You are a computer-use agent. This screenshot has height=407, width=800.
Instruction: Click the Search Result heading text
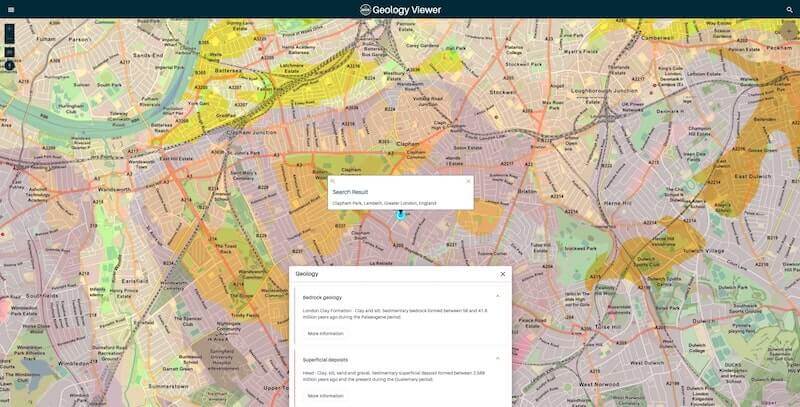point(350,192)
